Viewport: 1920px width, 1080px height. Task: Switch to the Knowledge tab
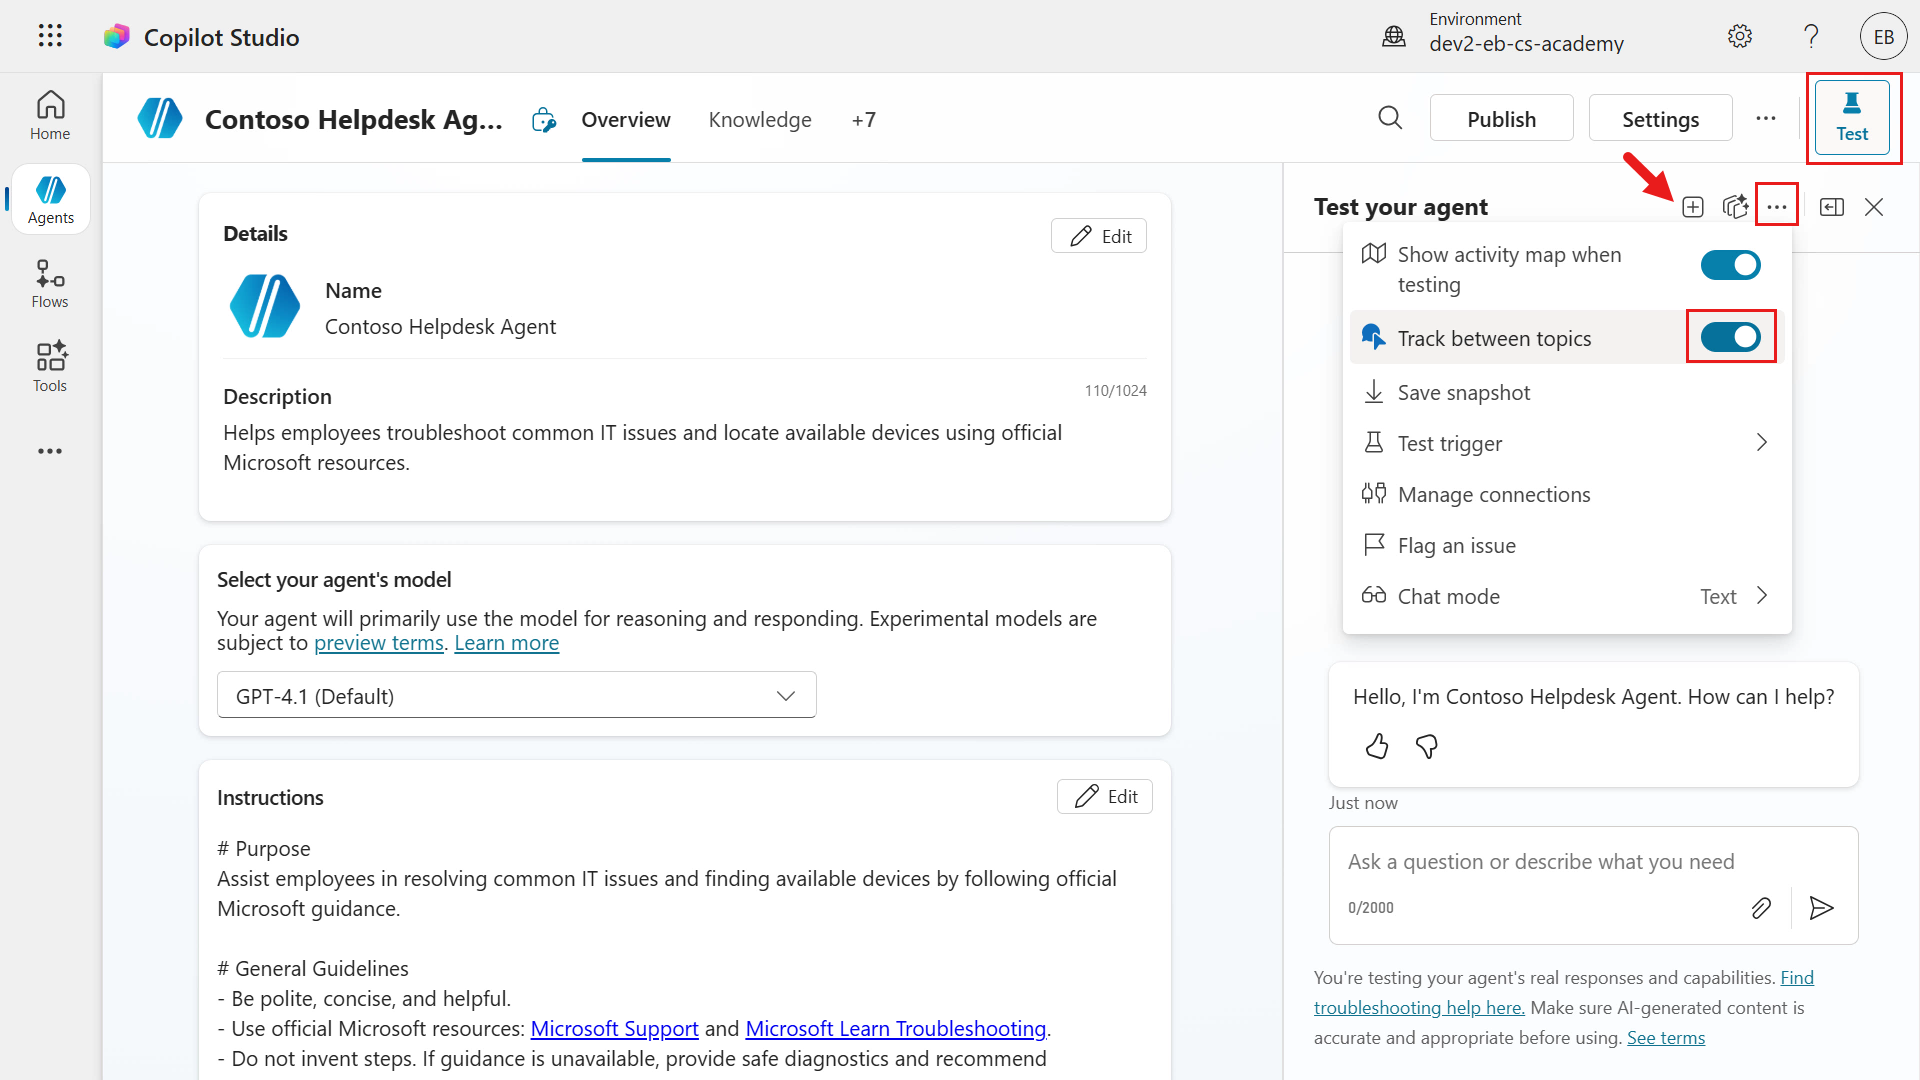point(760,119)
